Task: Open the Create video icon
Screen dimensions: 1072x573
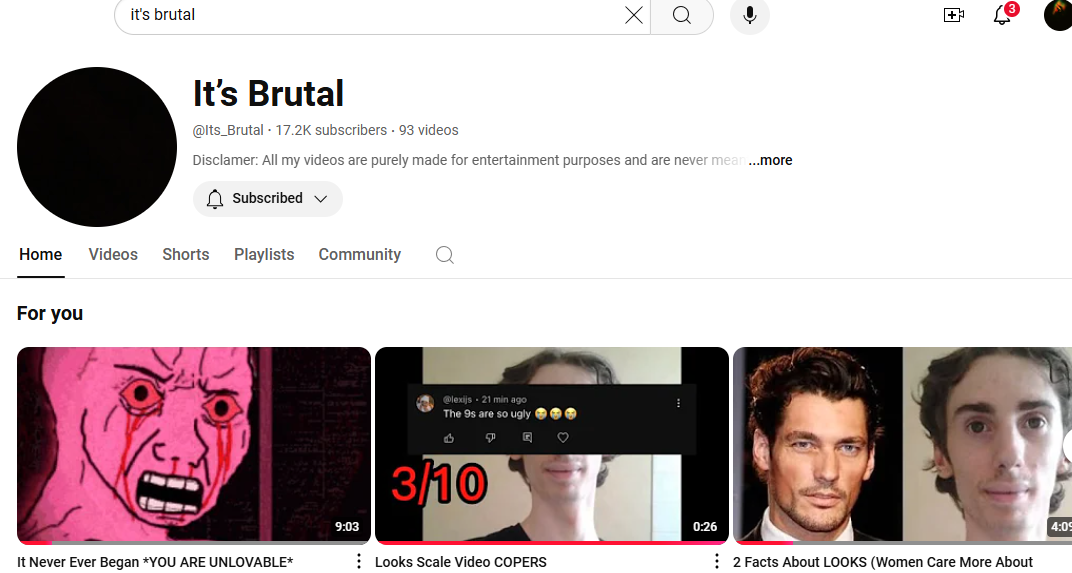Action: click(953, 15)
